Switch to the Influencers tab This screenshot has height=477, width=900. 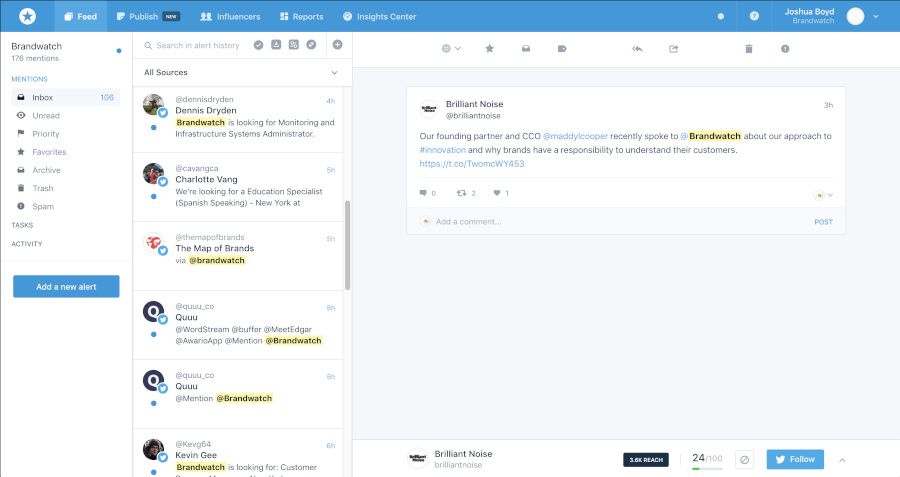230,16
